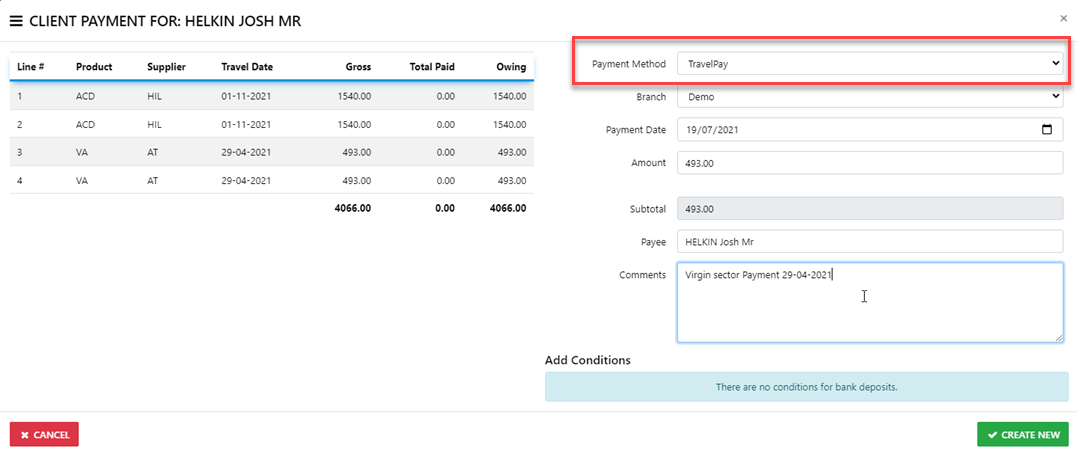Focus the Comments text area
The height and width of the screenshot is (455, 1077).
coord(868,303)
